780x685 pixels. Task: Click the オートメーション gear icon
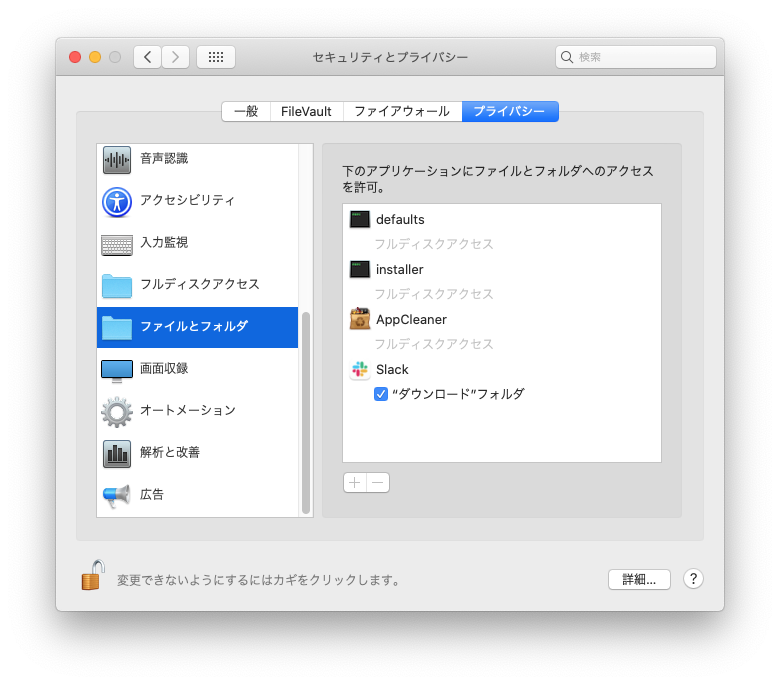pyautogui.click(x=117, y=412)
